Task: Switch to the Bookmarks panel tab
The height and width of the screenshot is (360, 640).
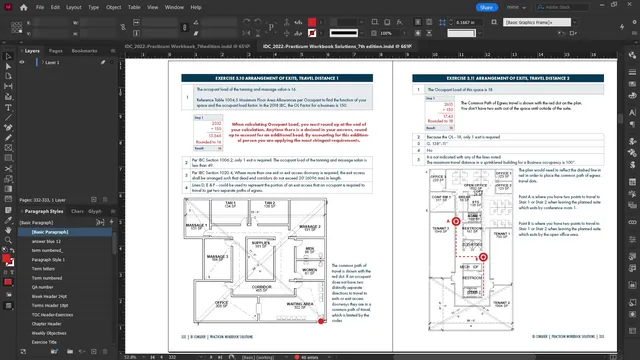Action: pyautogui.click(x=84, y=51)
